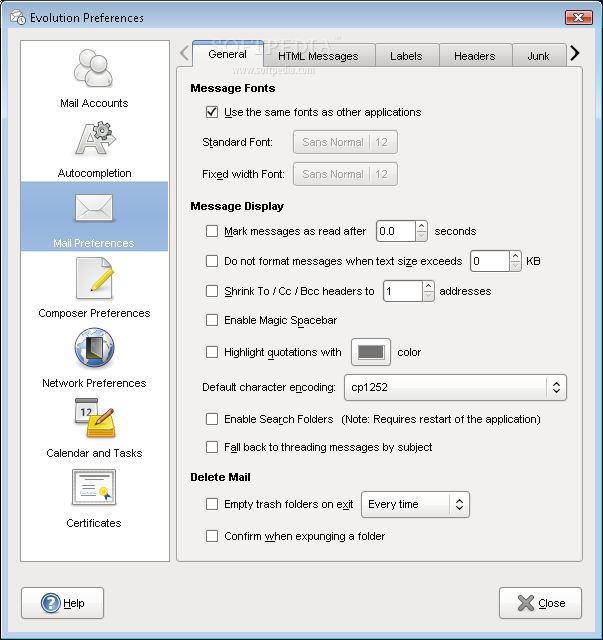Screen dimensions: 603x640
Task: Click the Close button at bottom
Action: [540, 603]
